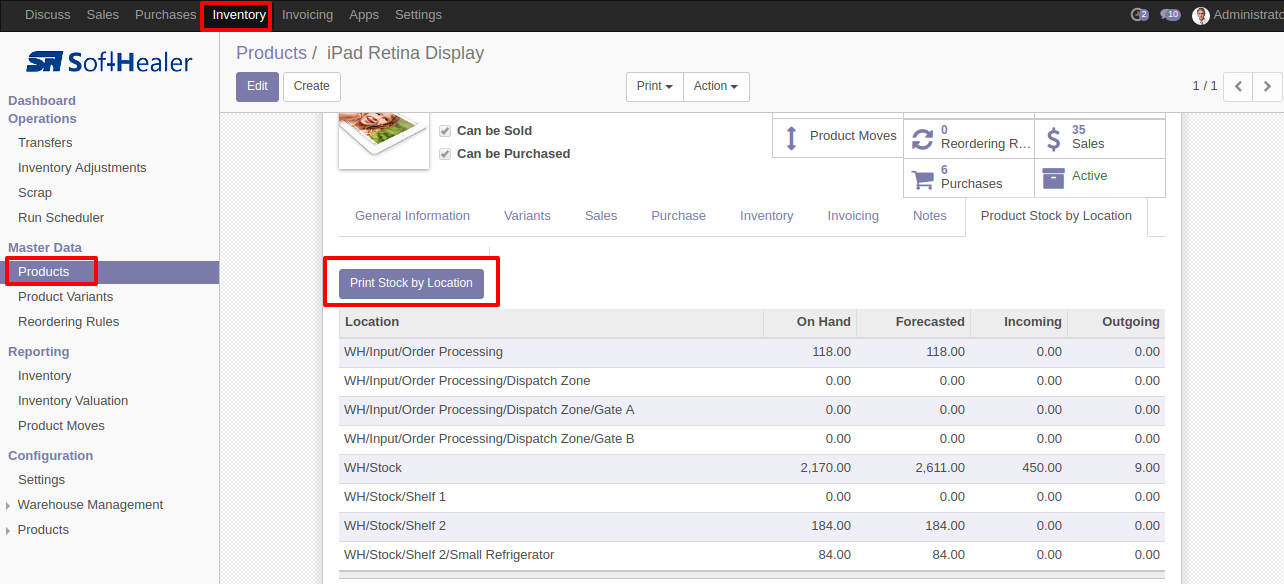The image size is (1284, 584).
Task: Click the Create button
Action: (312, 87)
